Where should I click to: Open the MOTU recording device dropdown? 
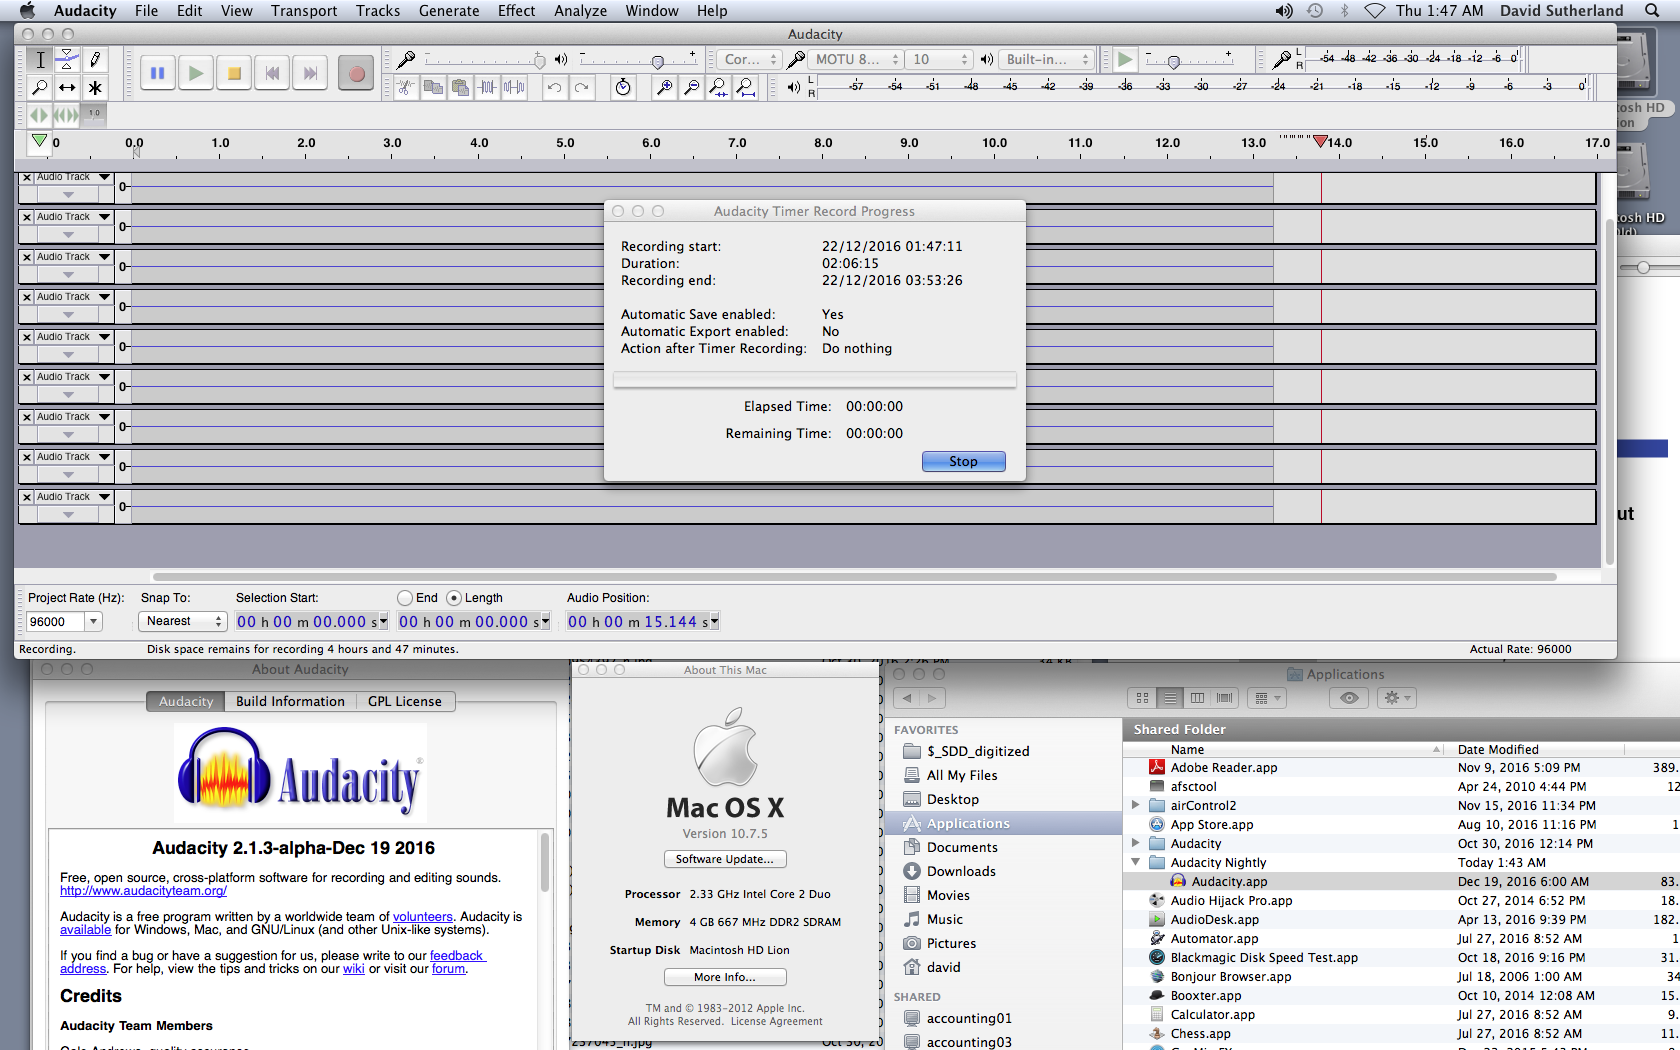pos(856,60)
